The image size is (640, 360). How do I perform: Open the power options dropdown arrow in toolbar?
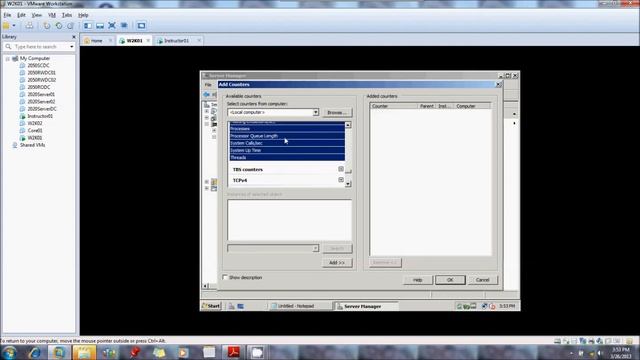tap(14, 26)
